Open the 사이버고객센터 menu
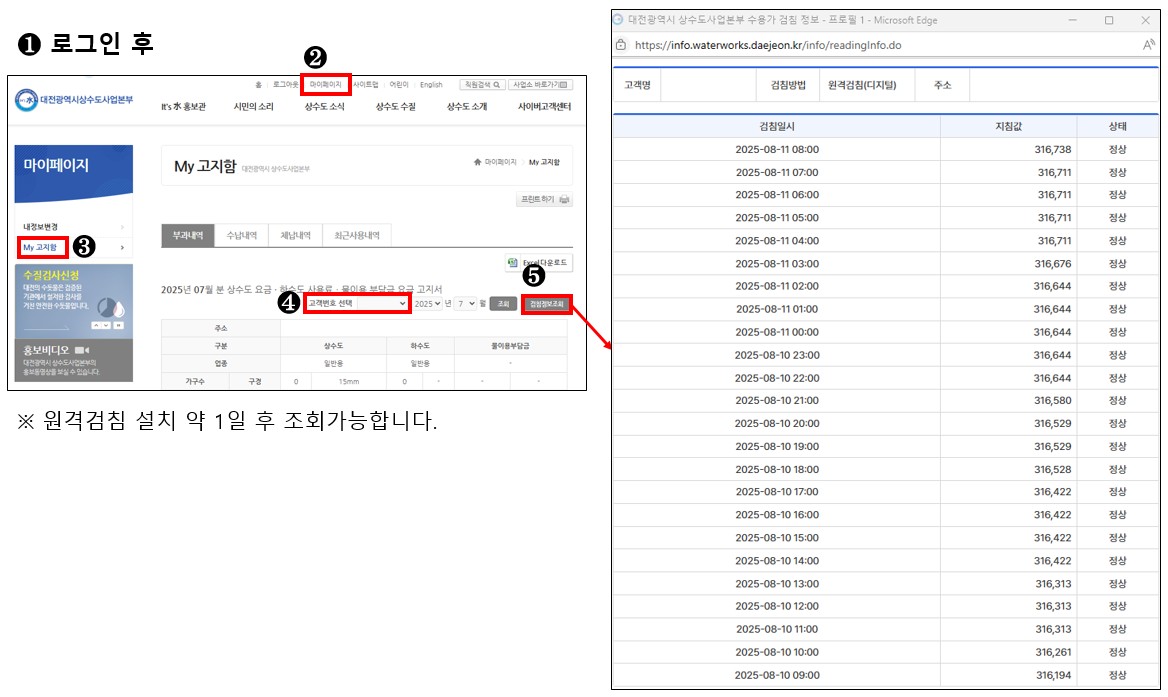Screen dimensions: 1168x697 (x=544, y=107)
